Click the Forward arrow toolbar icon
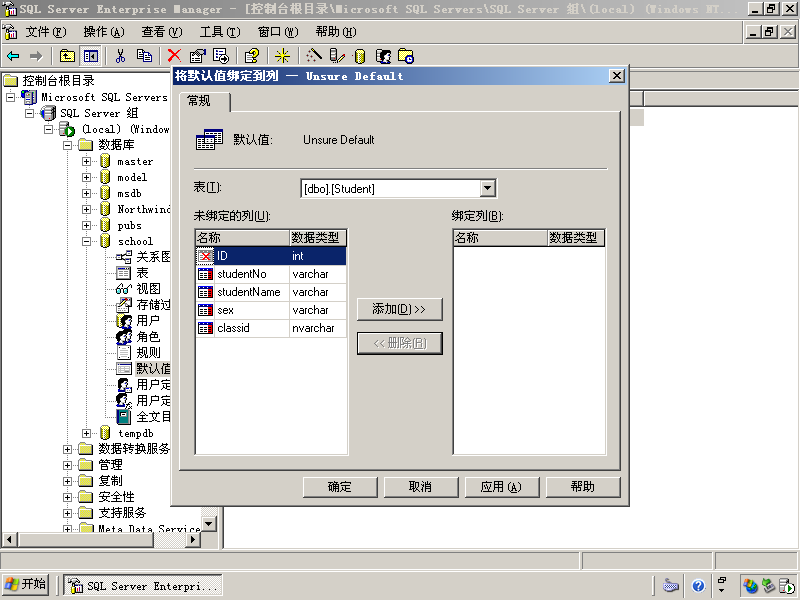Viewport: 800px width, 600px height. (36, 56)
